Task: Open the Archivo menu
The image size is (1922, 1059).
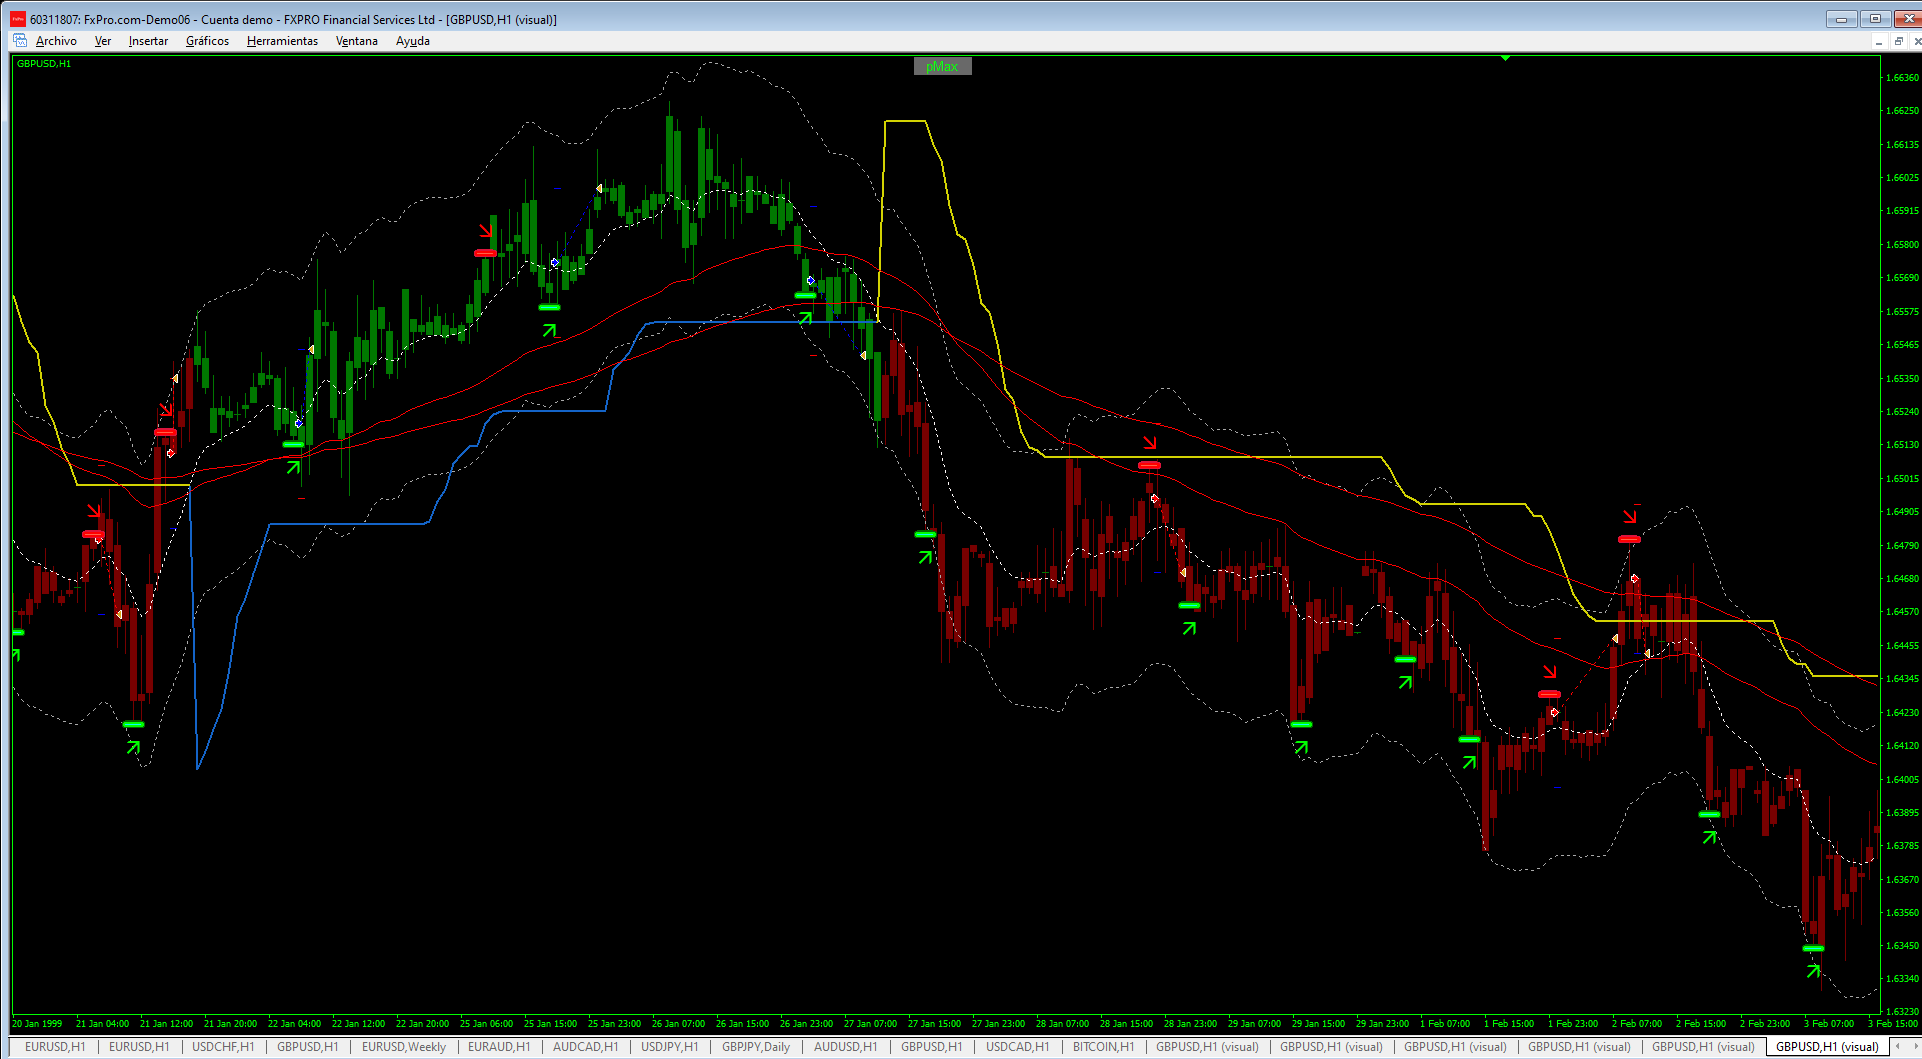Action: coord(56,41)
